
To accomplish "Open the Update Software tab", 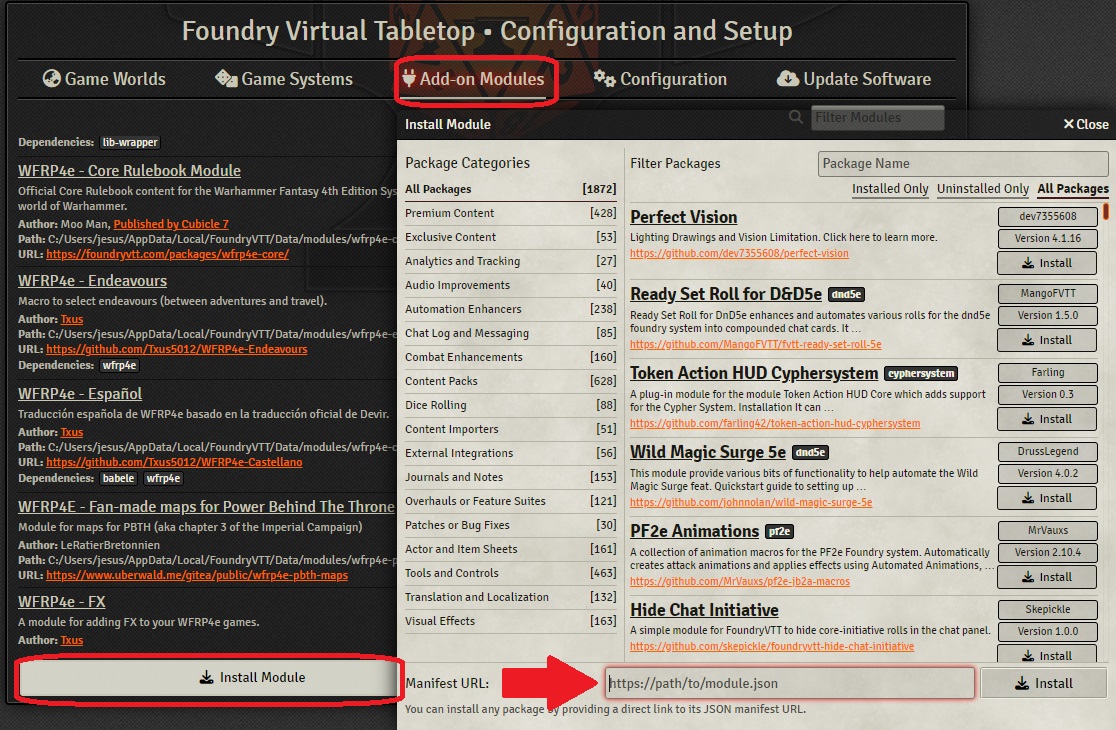I will point(853,79).
